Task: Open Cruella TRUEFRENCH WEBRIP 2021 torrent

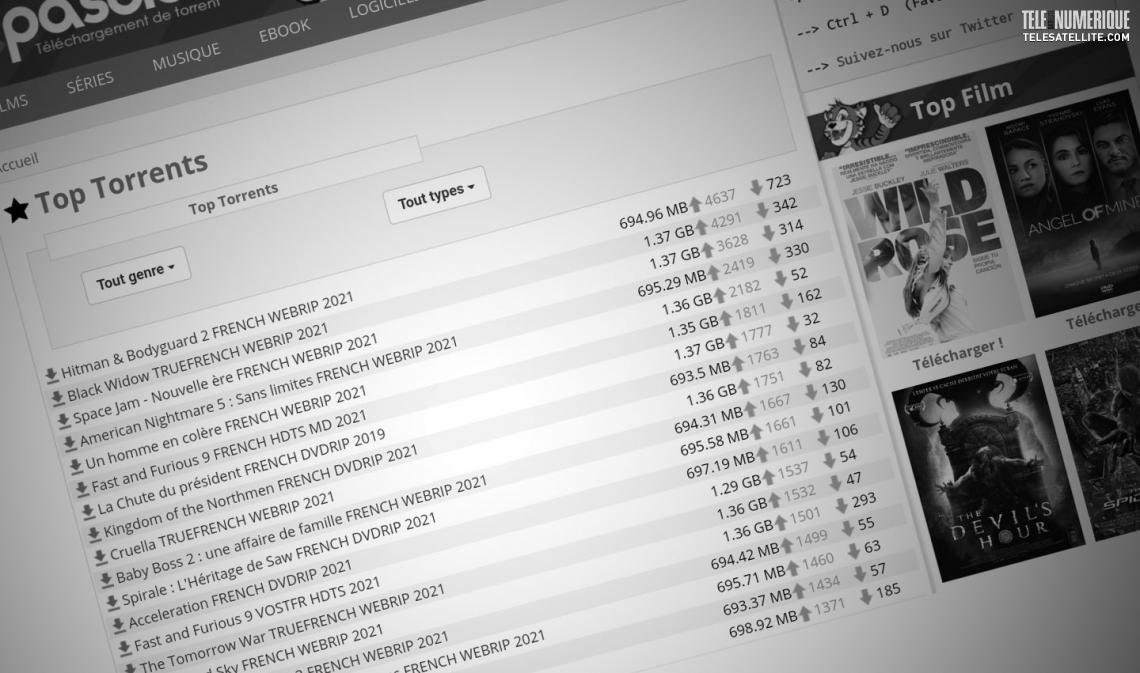Action: click(x=222, y=526)
